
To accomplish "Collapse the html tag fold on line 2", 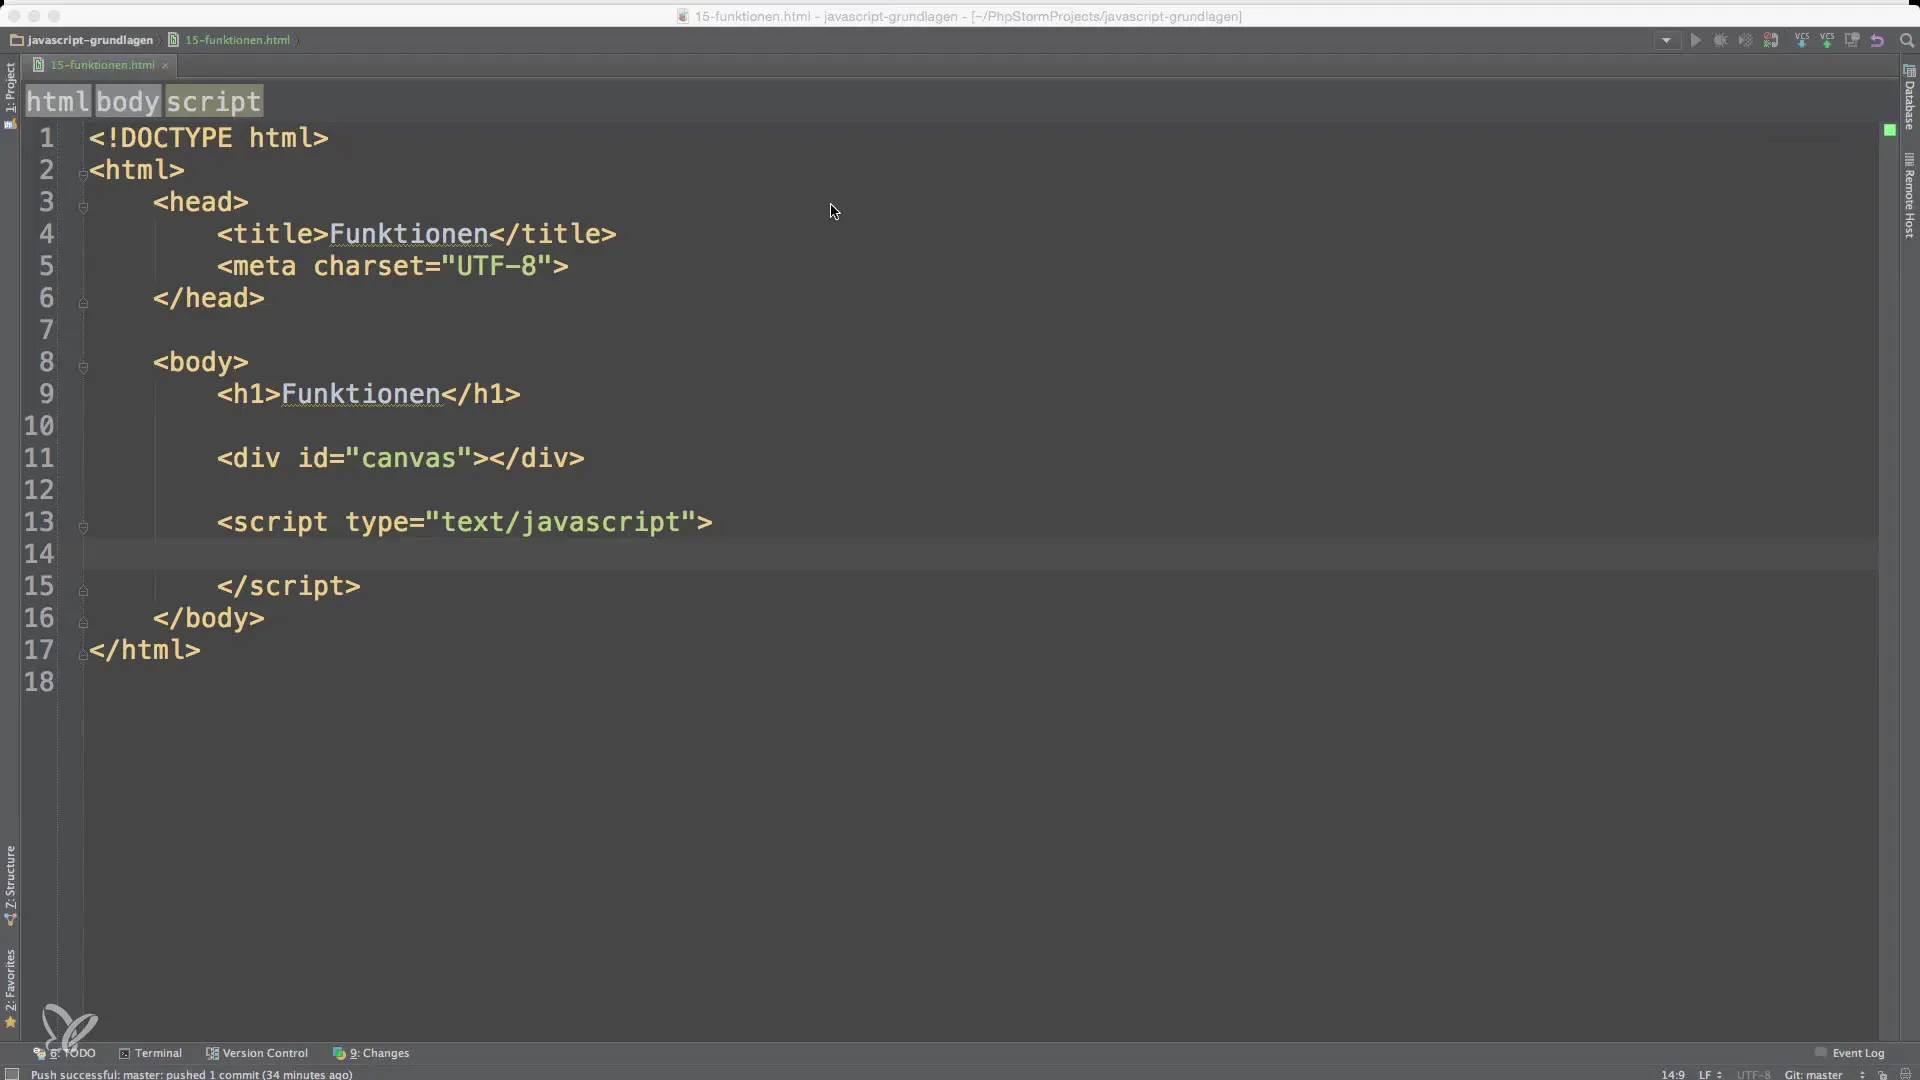I will (x=83, y=174).
